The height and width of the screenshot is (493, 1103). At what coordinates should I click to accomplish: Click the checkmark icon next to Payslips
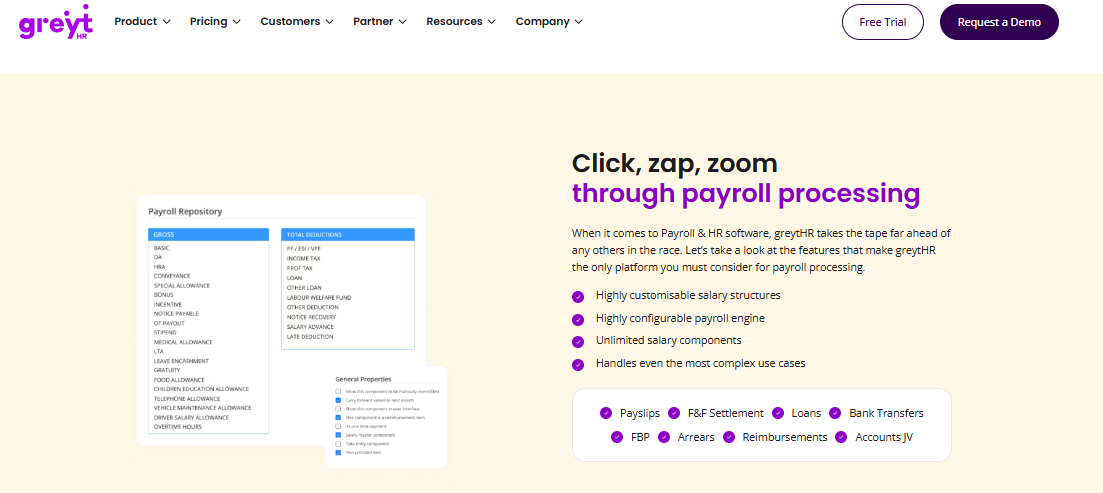[x=605, y=413]
